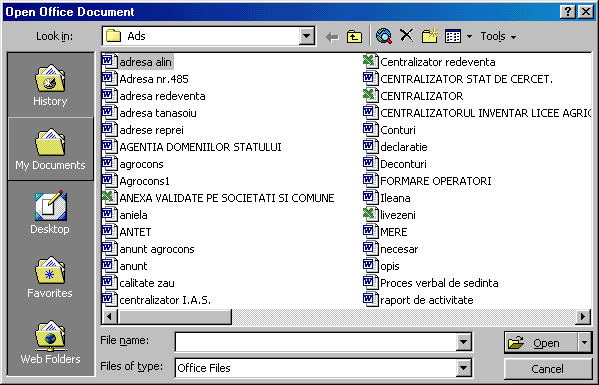Click into the File name field

point(316,341)
